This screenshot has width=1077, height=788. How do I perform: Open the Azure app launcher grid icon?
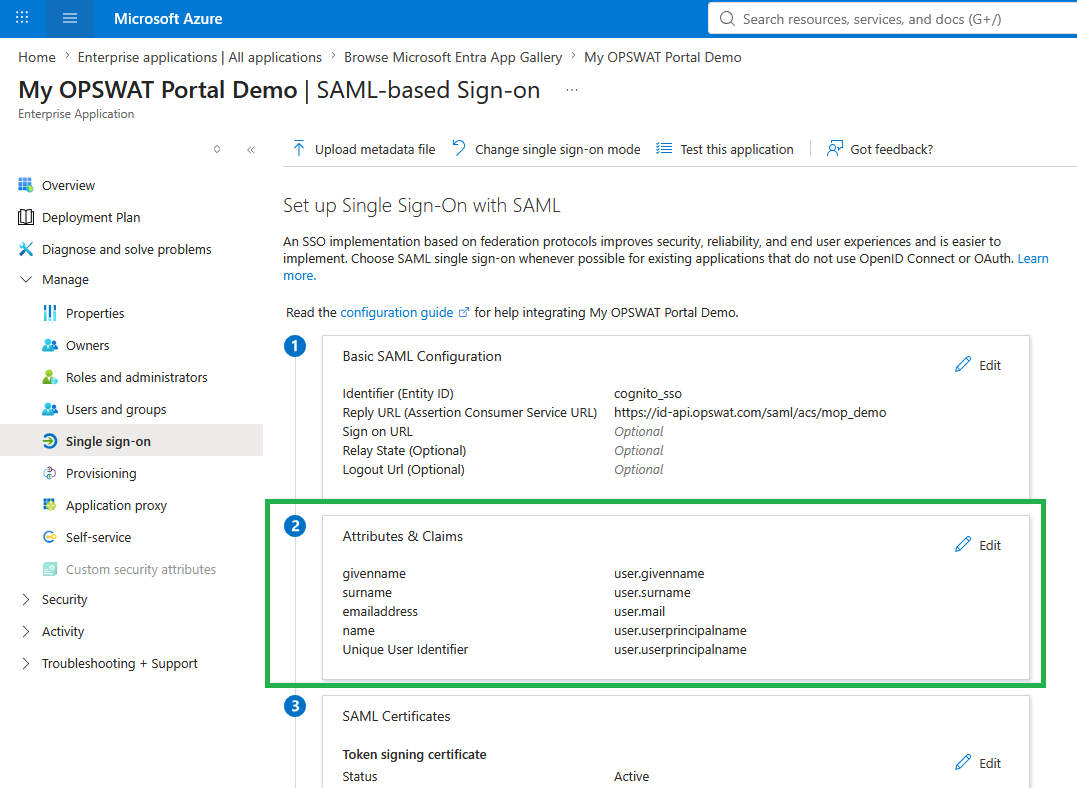[x=22, y=18]
